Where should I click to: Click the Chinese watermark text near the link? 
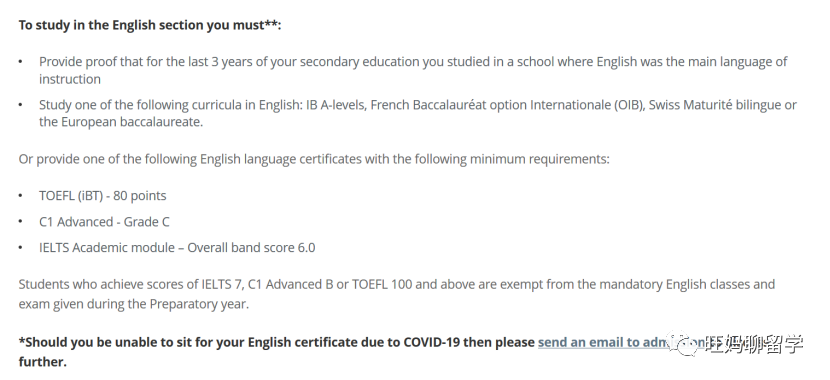[754, 344]
